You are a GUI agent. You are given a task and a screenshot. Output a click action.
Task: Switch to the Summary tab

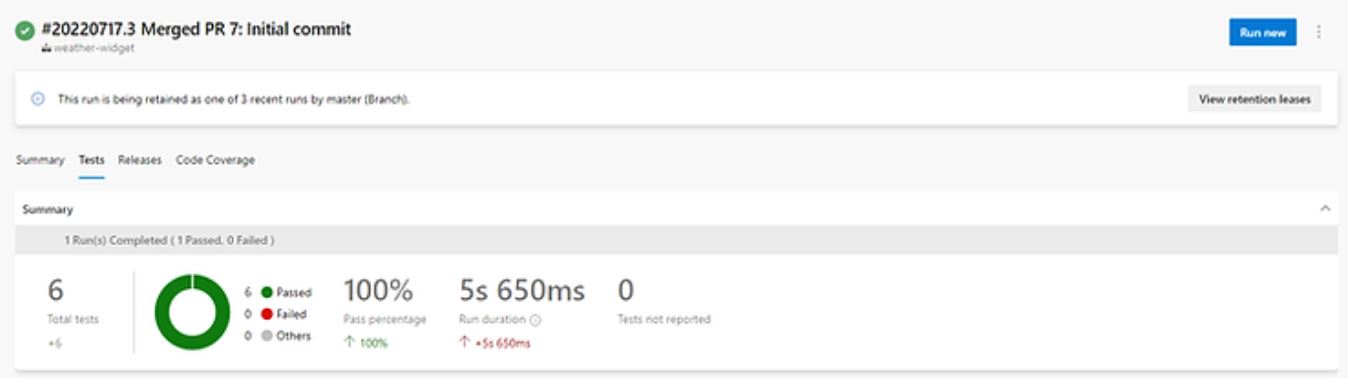click(x=40, y=160)
